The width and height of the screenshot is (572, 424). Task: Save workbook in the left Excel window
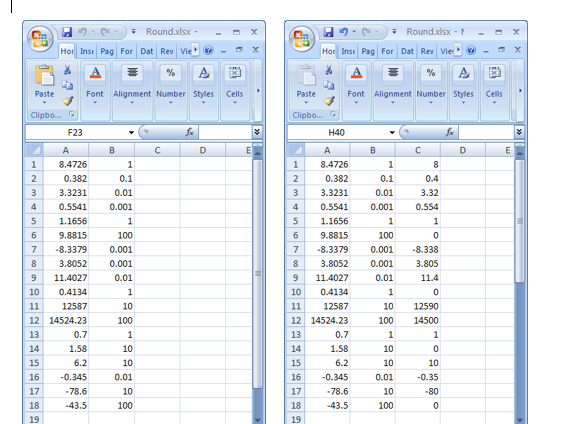click(x=67, y=32)
